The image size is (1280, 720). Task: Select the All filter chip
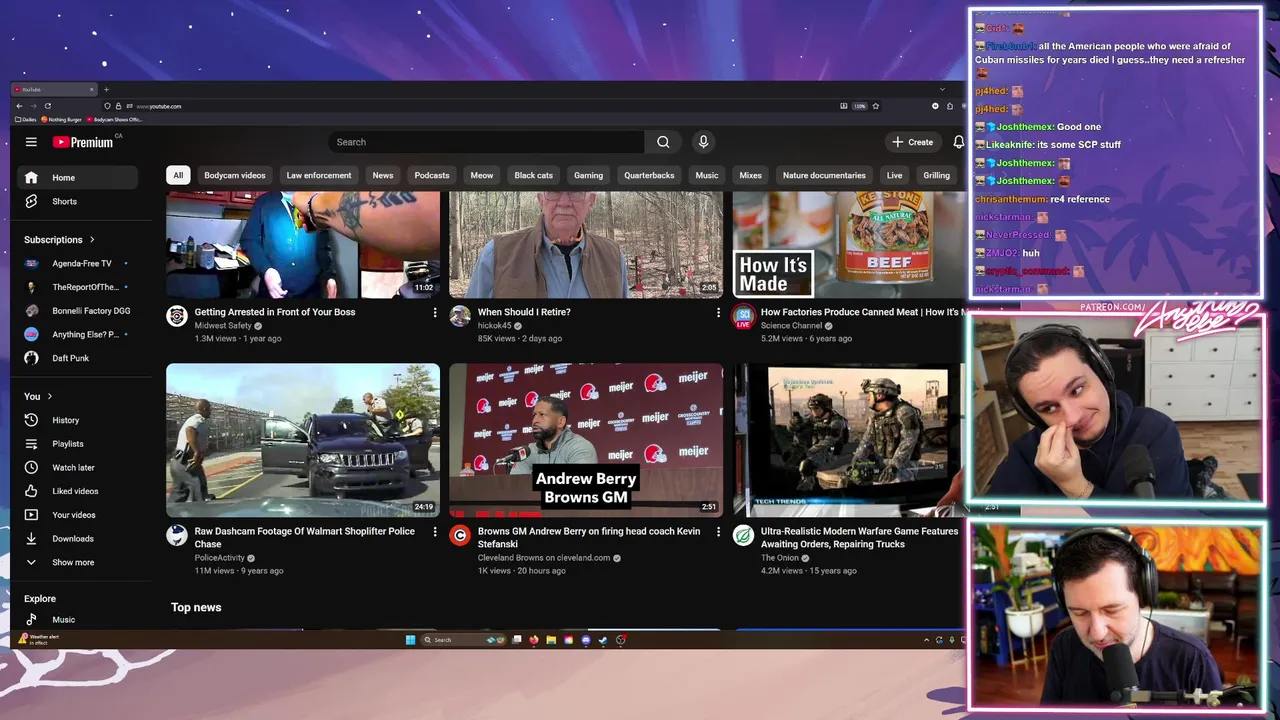pos(178,175)
